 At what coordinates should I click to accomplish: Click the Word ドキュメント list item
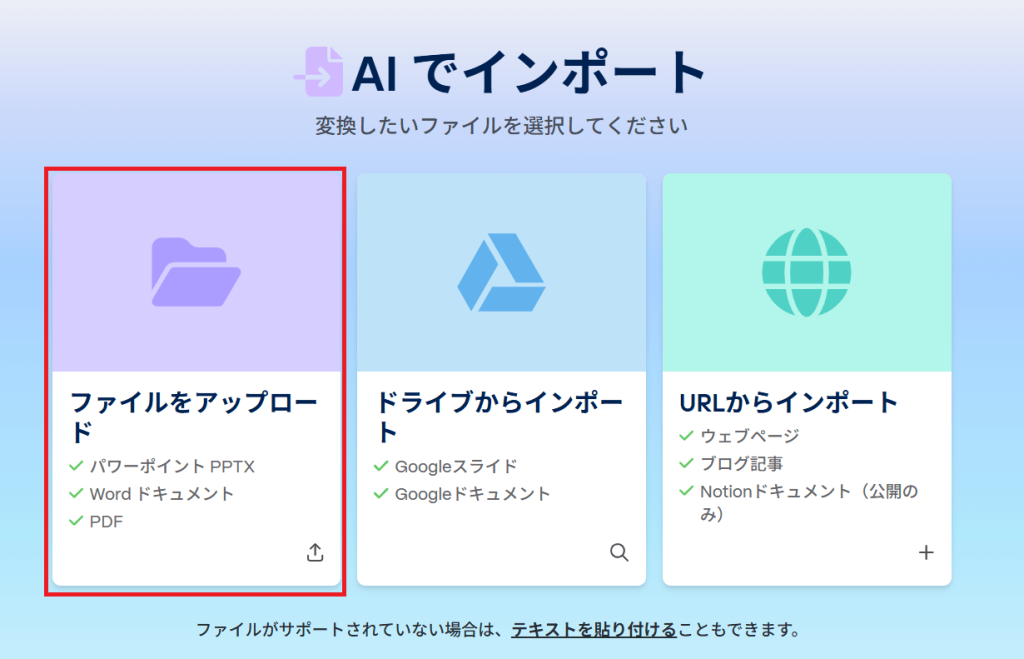(x=161, y=494)
